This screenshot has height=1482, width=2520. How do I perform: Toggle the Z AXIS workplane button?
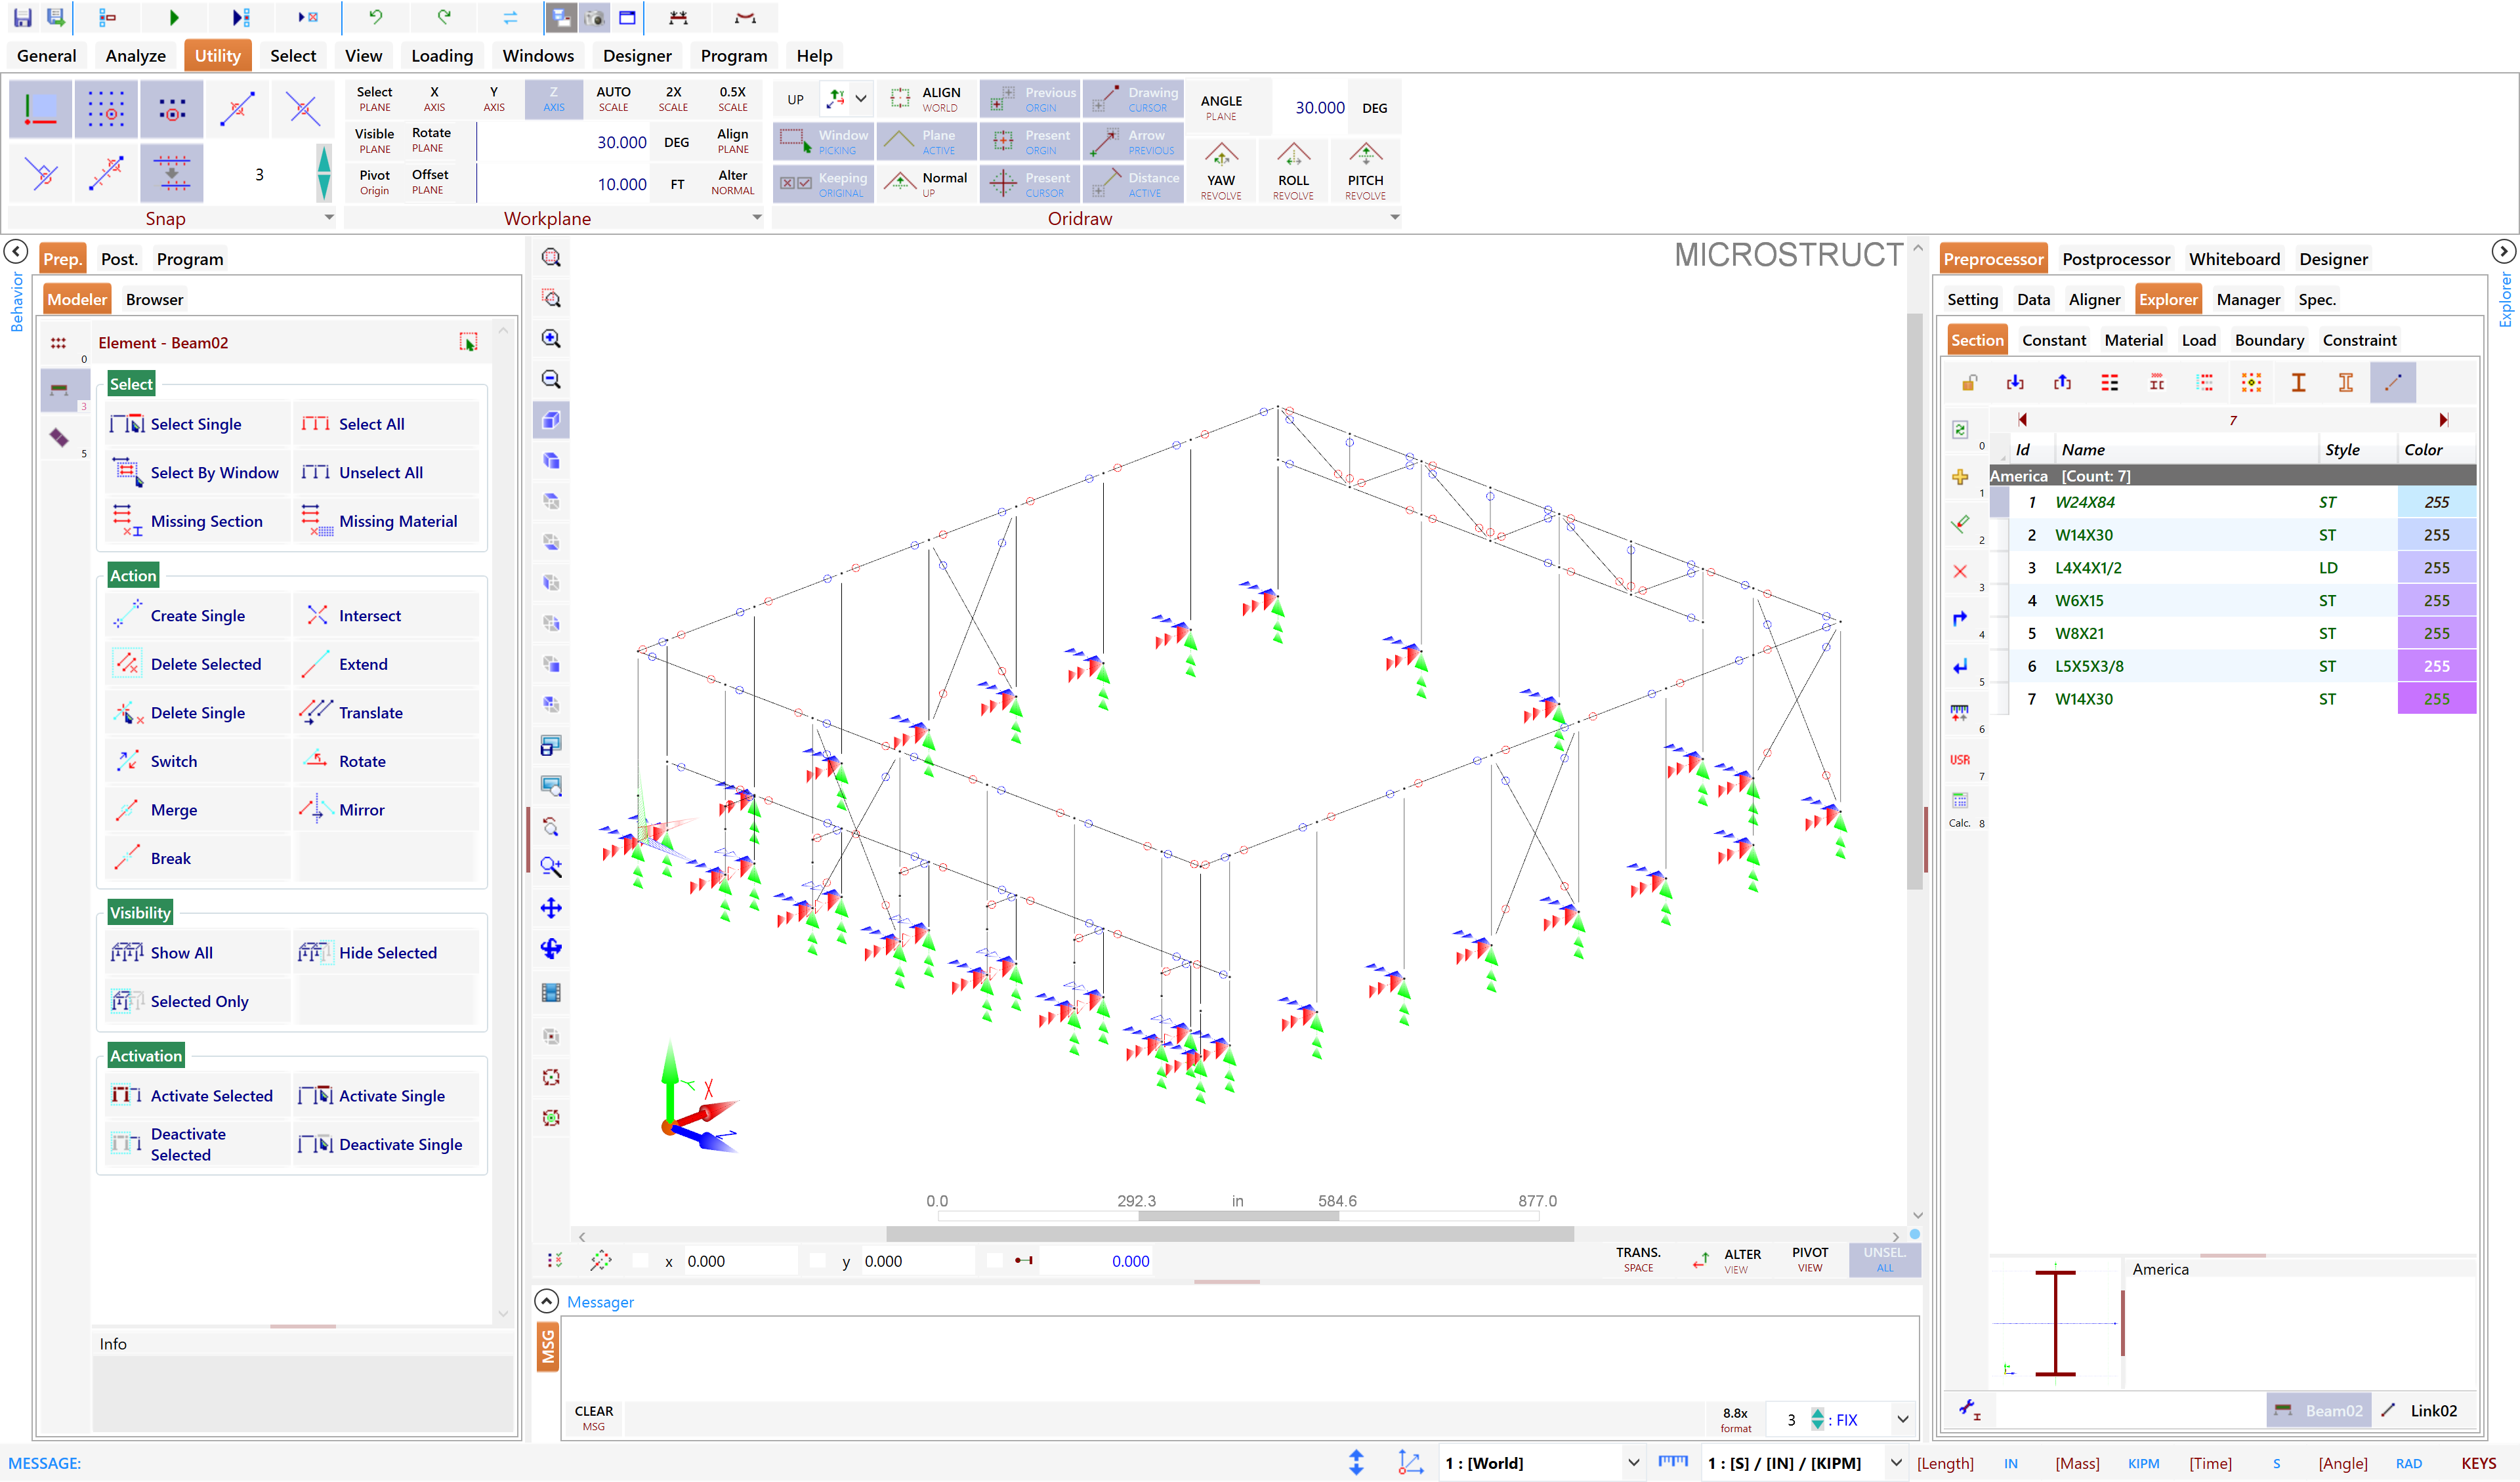pos(553,99)
